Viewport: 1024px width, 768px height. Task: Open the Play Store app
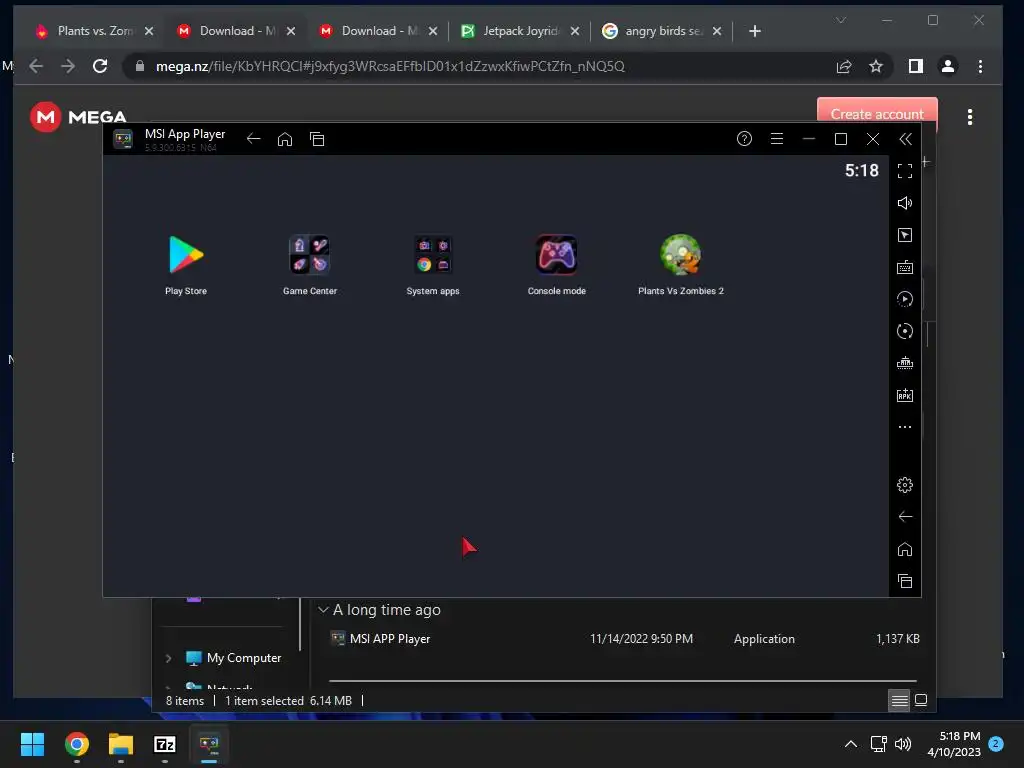[x=186, y=264]
